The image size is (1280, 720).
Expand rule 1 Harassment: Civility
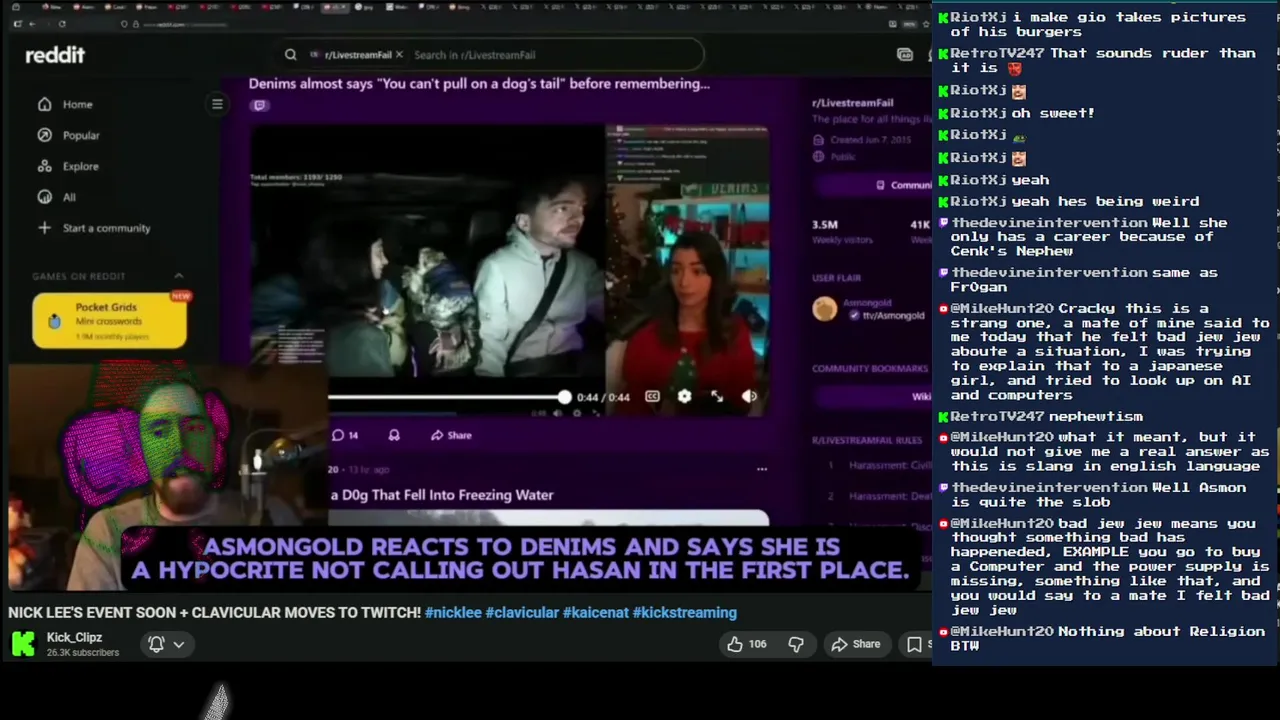[880, 465]
